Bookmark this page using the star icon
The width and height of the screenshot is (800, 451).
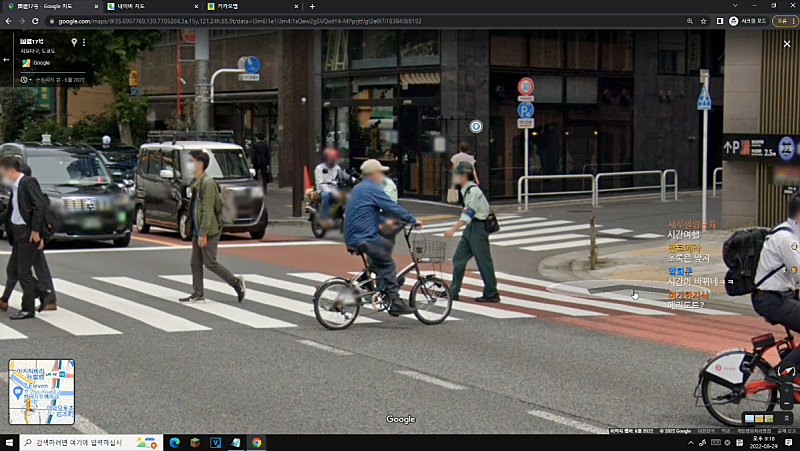(705, 20)
